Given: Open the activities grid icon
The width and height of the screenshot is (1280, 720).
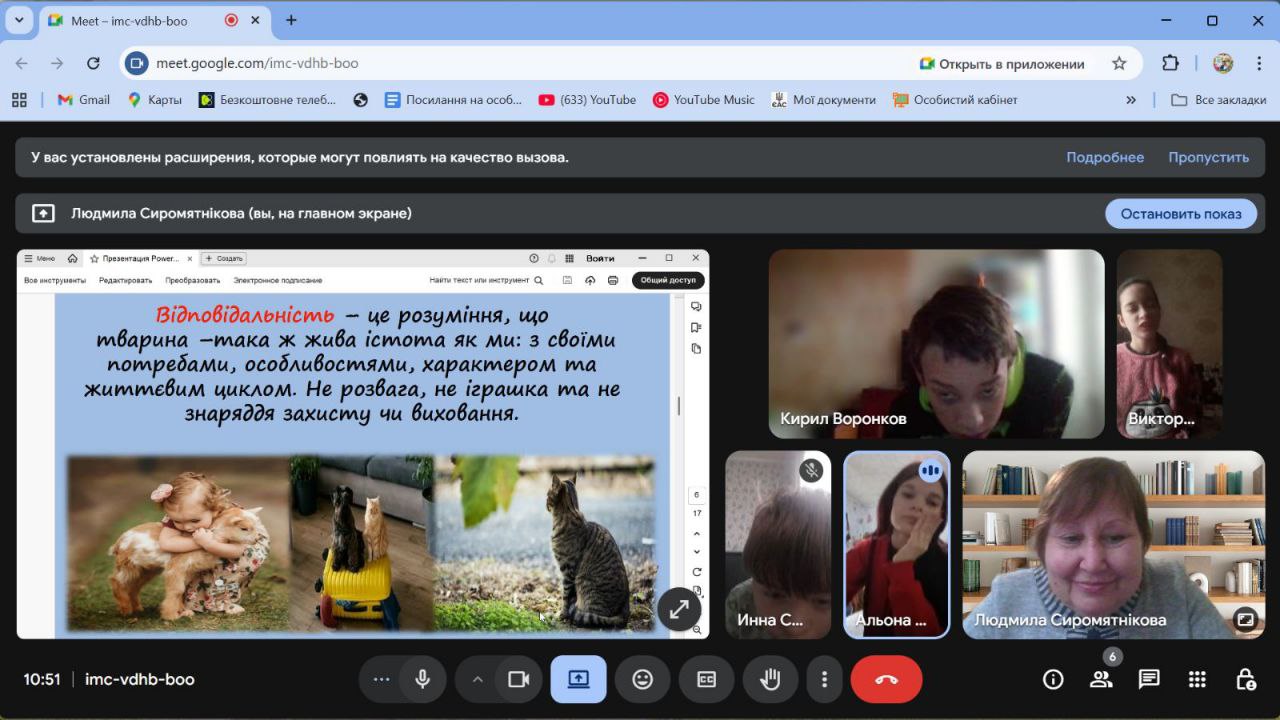Looking at the screenshot, I should coord(1197,679).
